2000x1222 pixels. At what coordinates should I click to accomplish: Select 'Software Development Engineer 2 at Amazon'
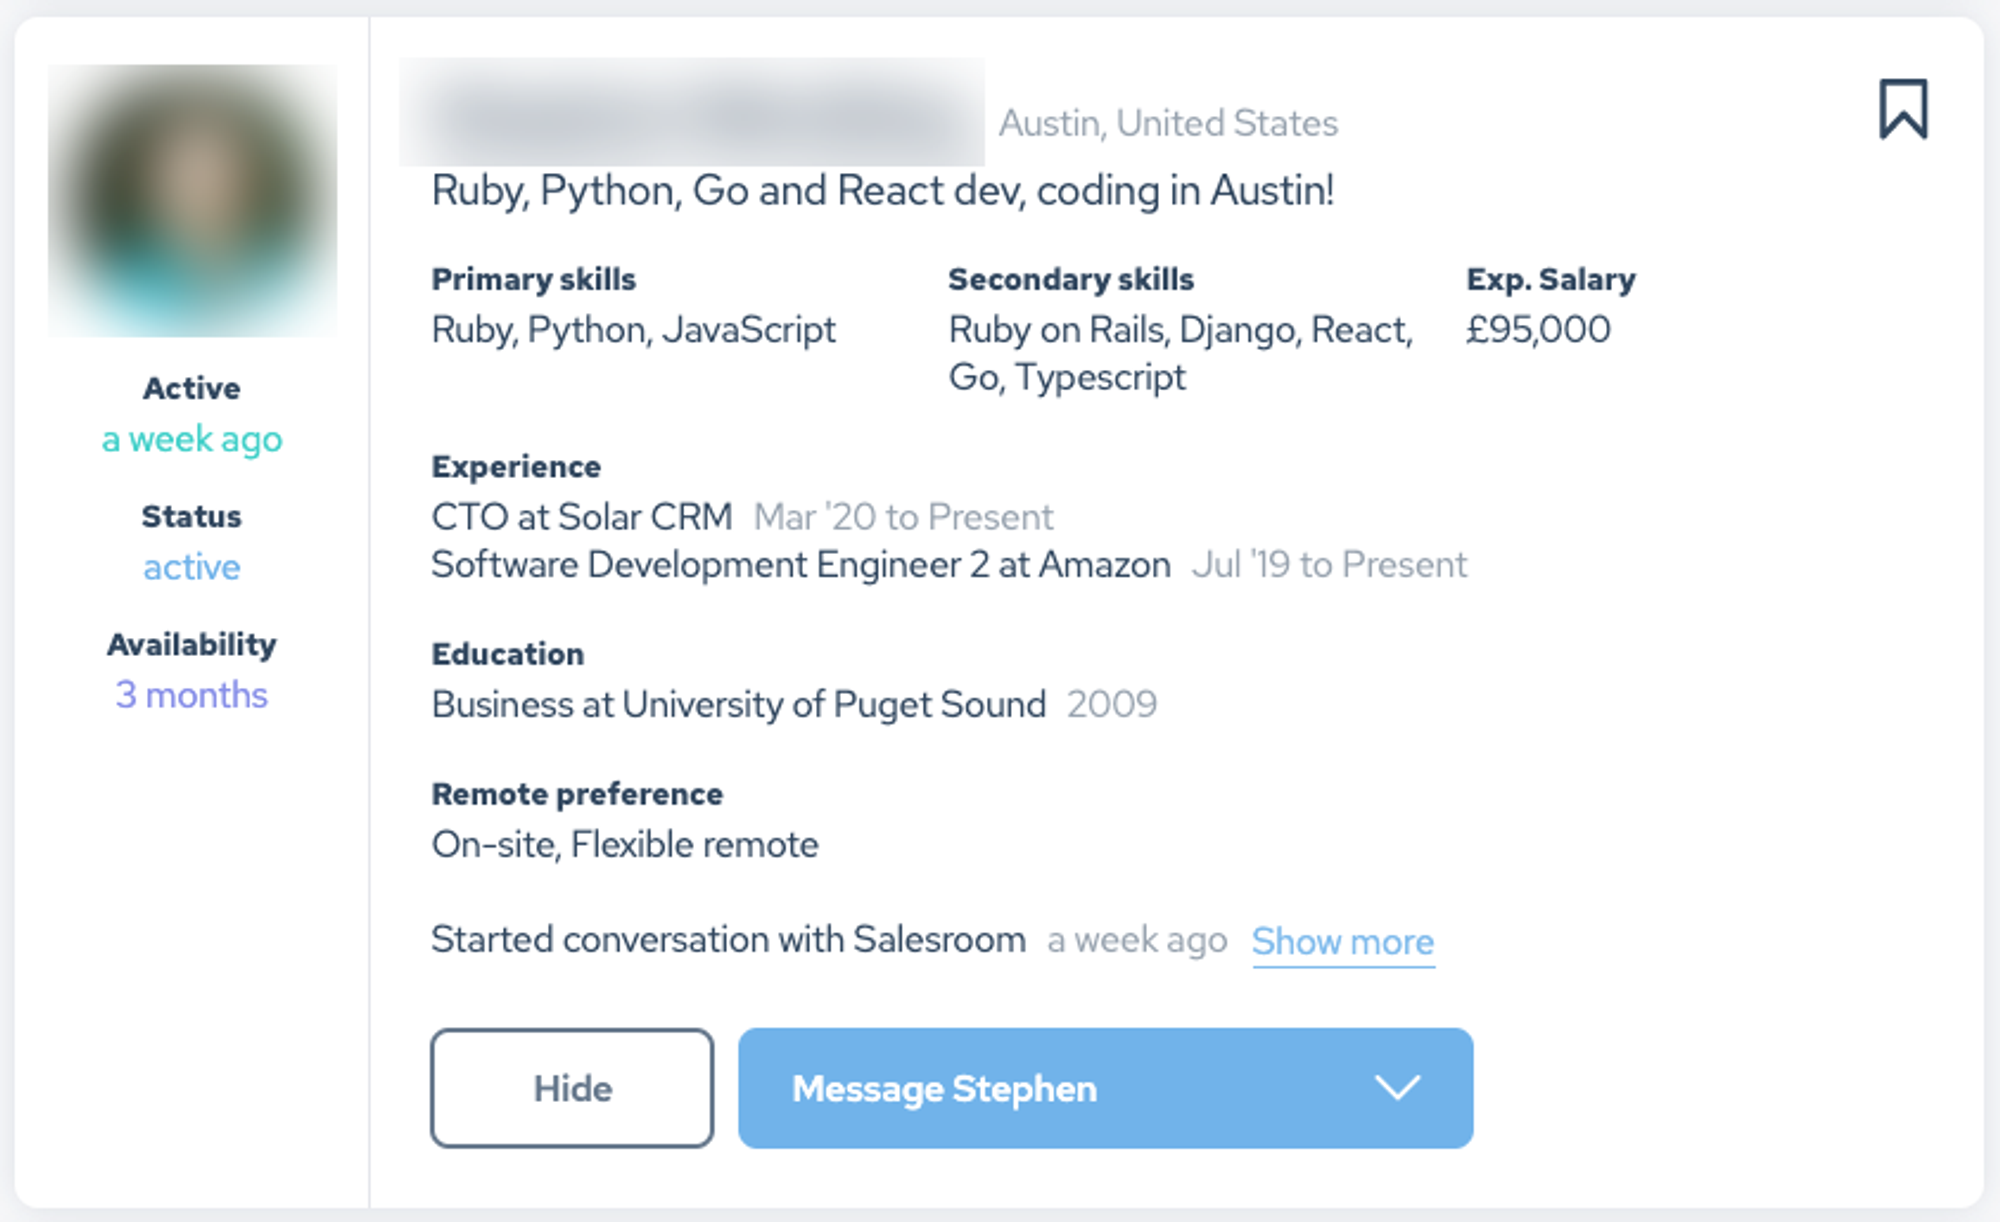(800, 565)
